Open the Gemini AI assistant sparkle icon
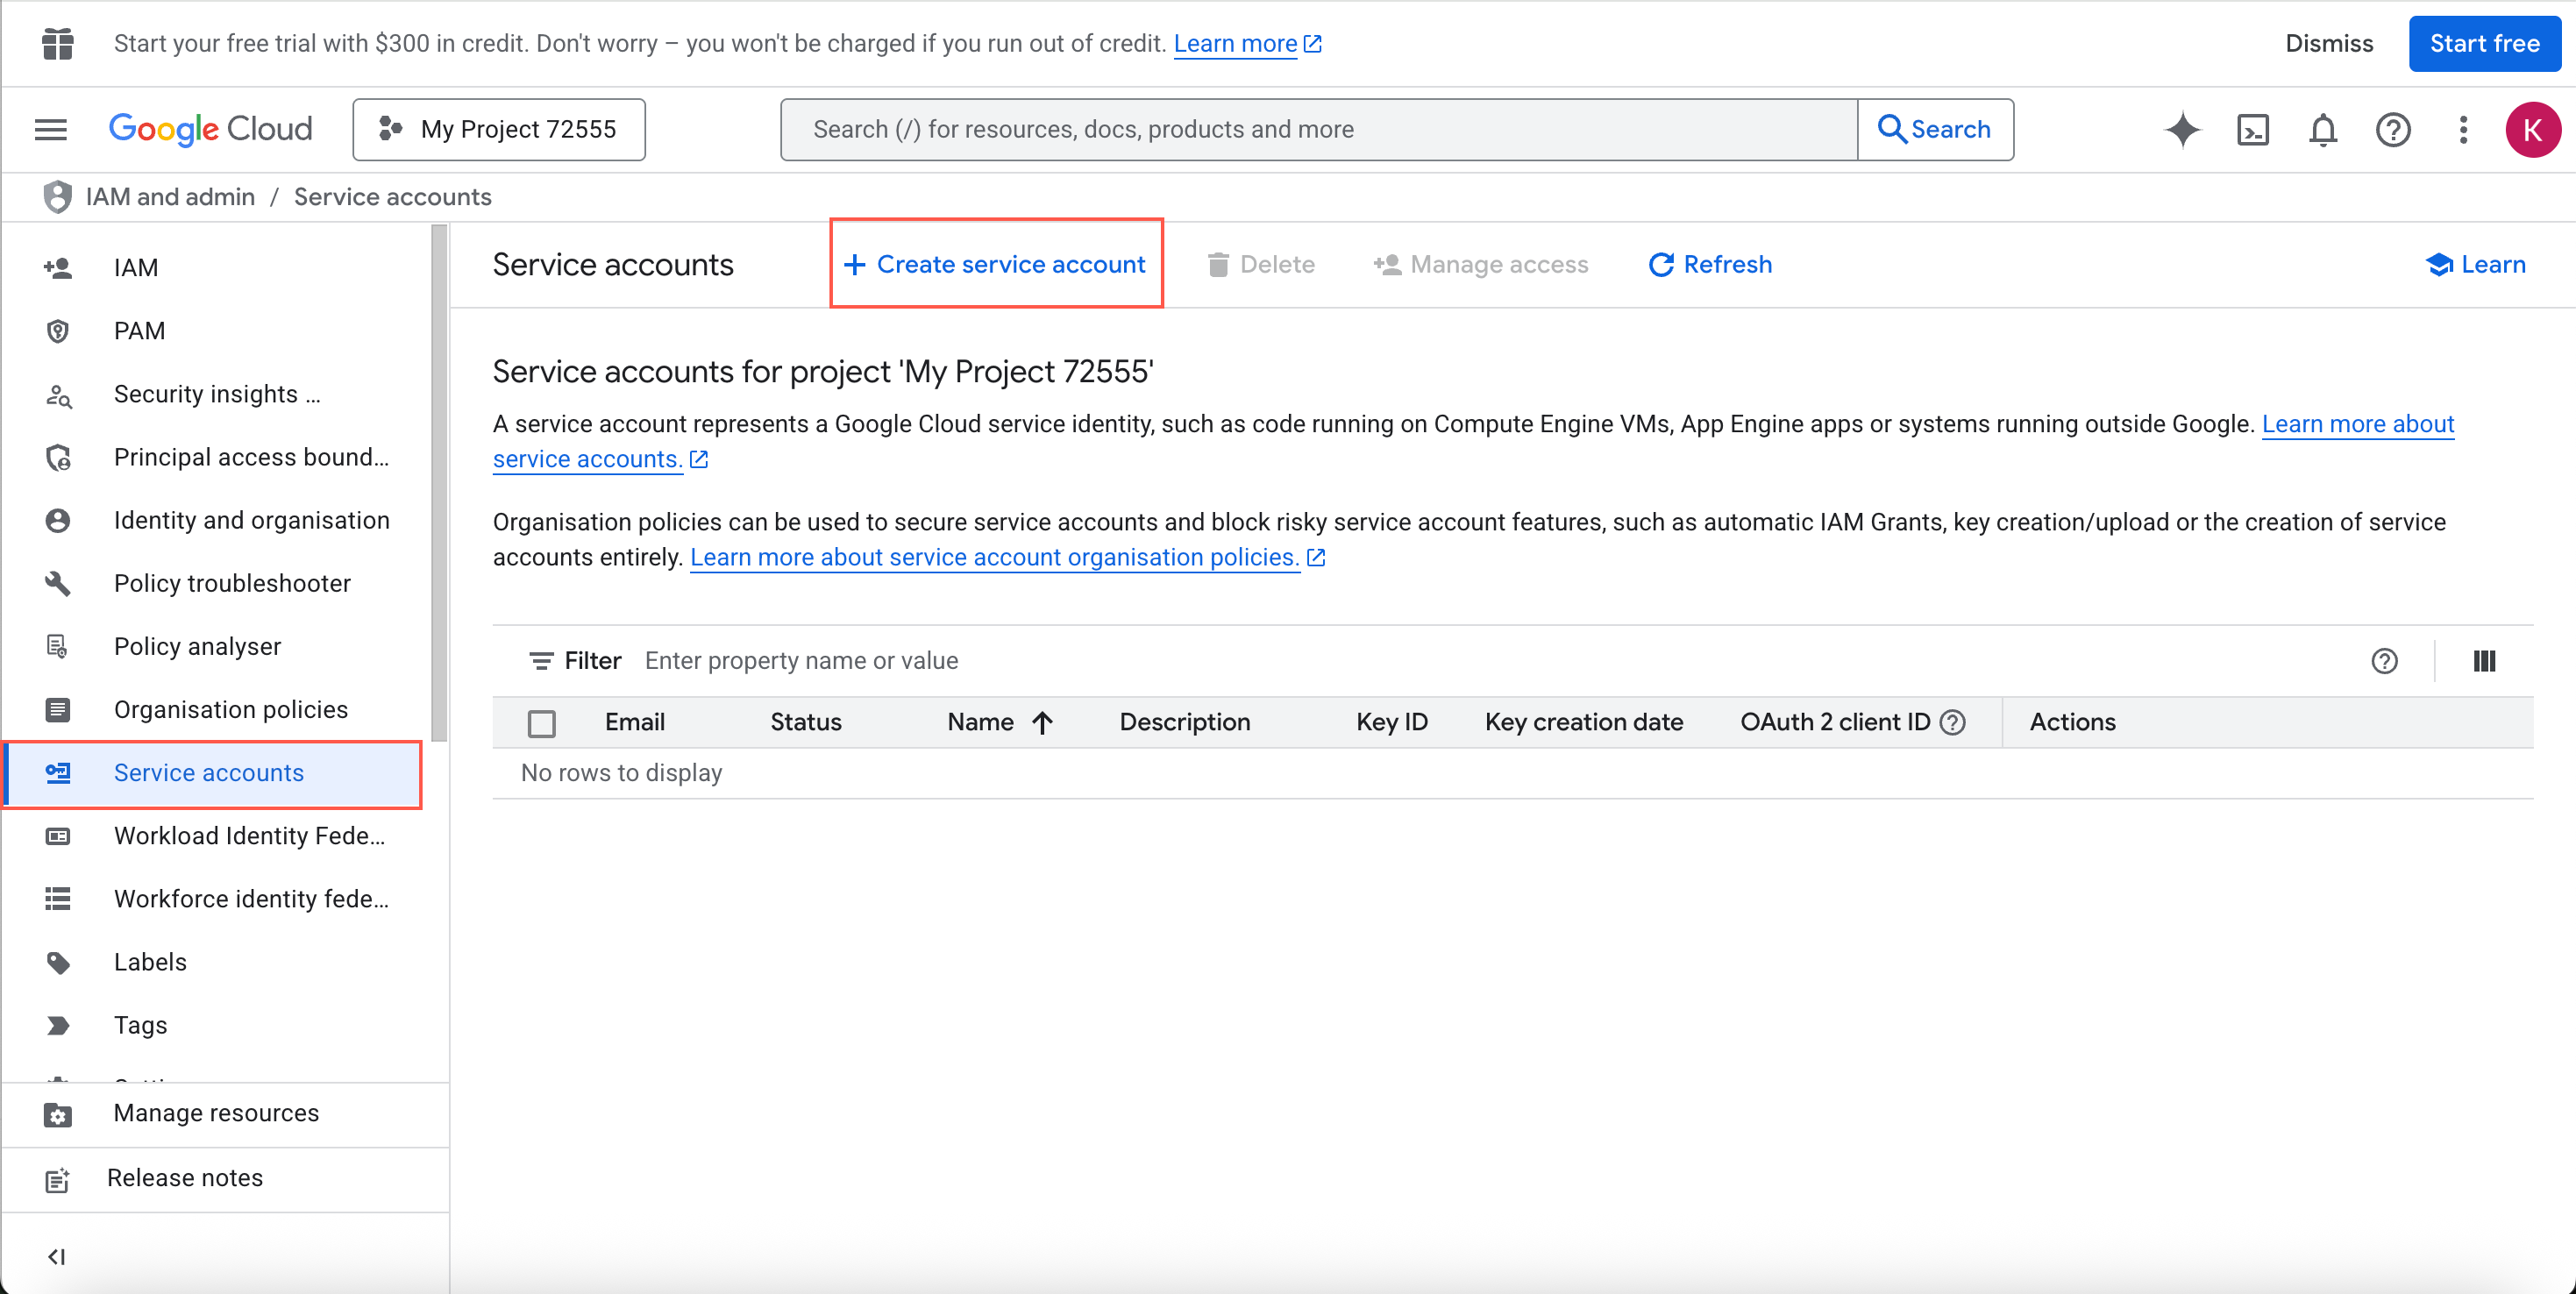This screenshot has height=1294, width=2576. [x=2182, y=130]
